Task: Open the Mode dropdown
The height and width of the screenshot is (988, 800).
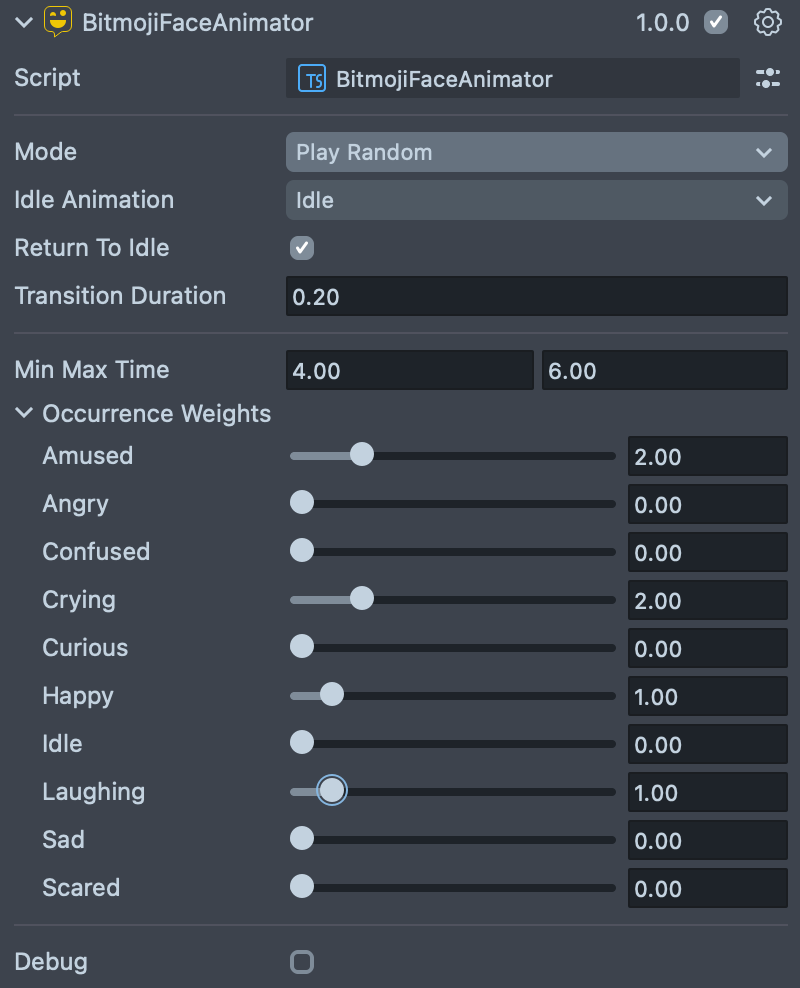Action: coord(536,152)
